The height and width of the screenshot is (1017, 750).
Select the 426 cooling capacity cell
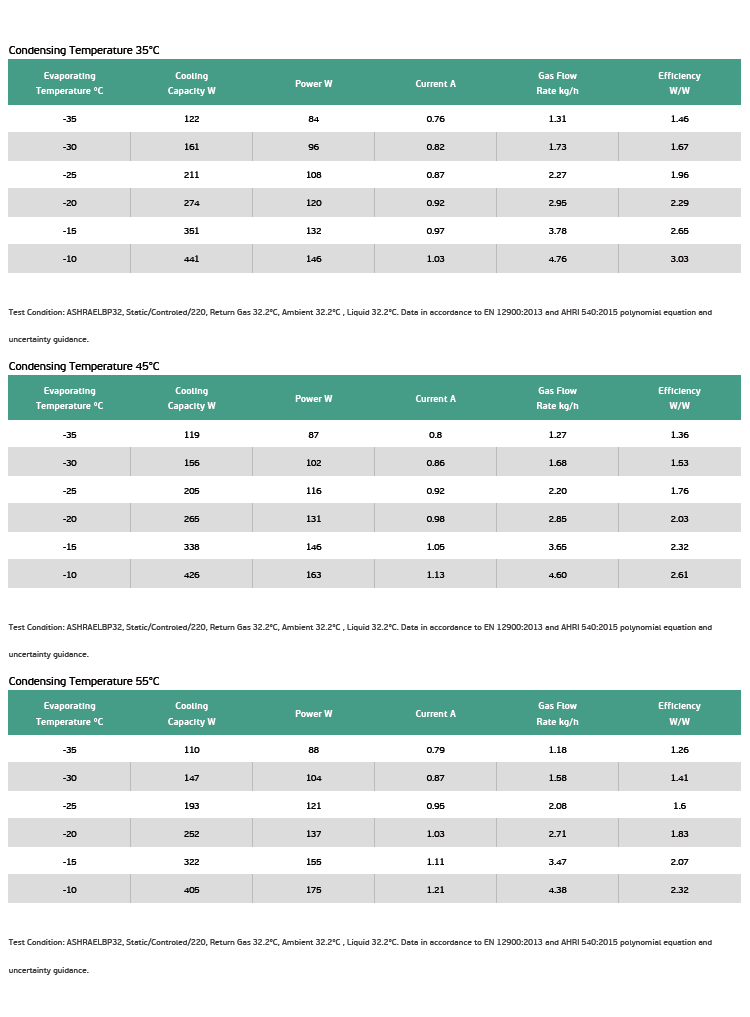(x=191, y=575)
